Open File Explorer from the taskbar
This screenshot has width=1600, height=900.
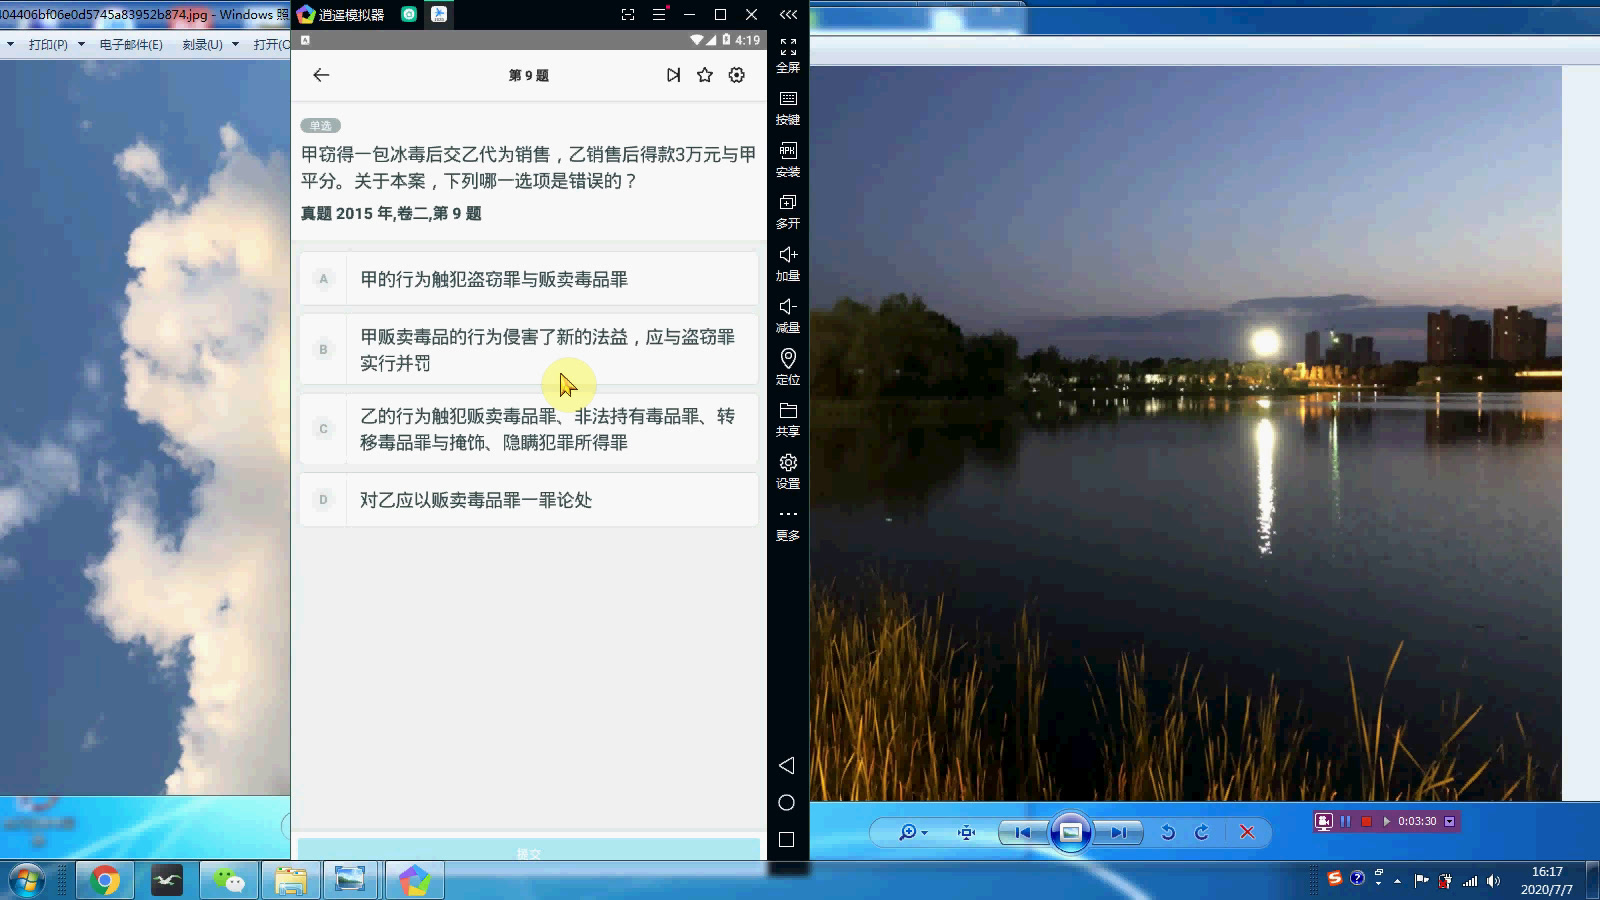(290, 880)
